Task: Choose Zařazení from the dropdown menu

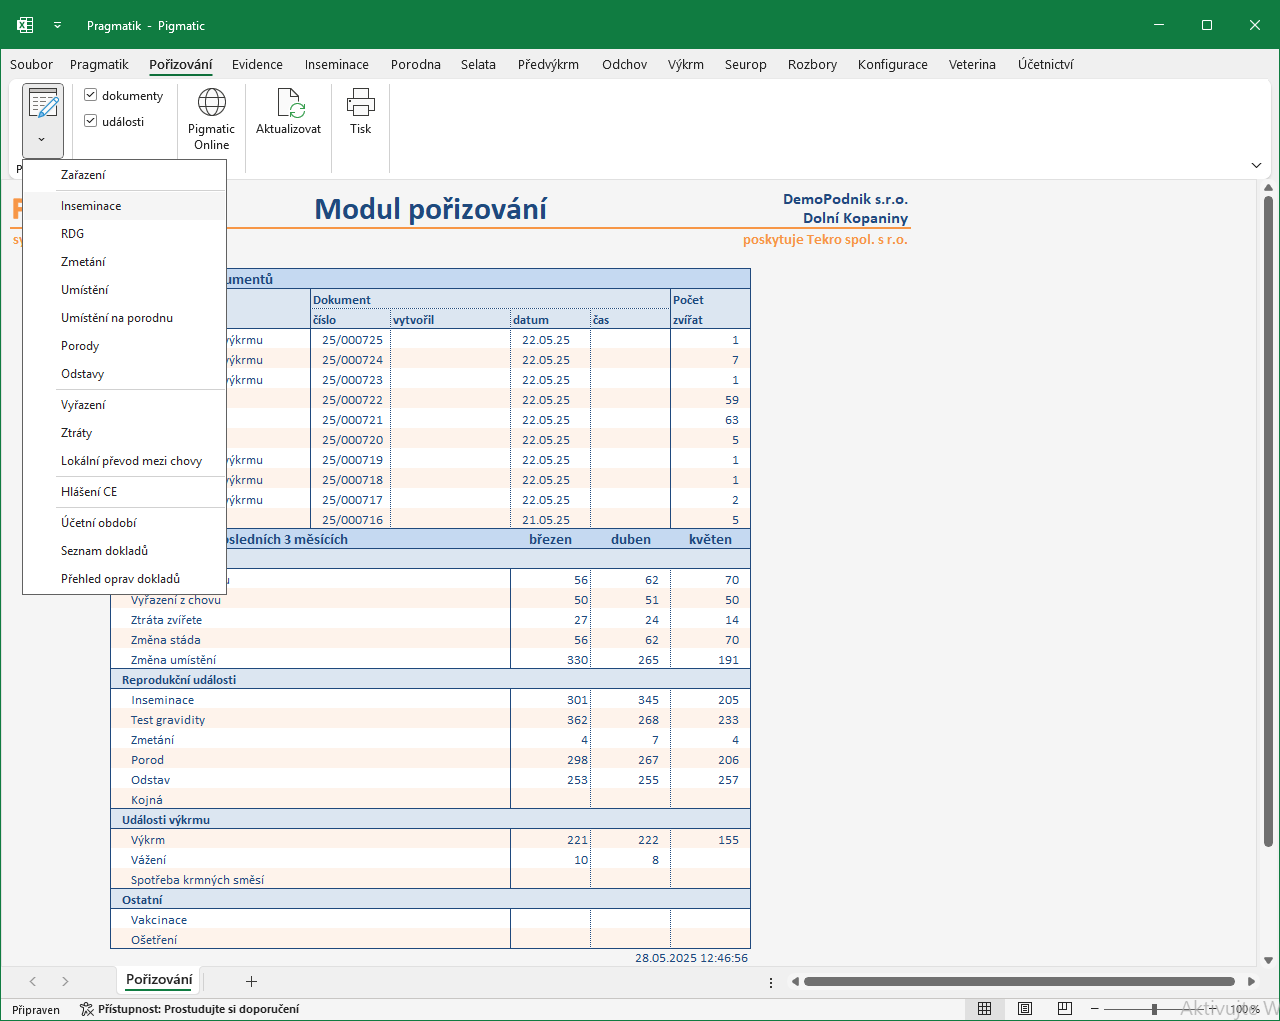Action: point(125,175)
